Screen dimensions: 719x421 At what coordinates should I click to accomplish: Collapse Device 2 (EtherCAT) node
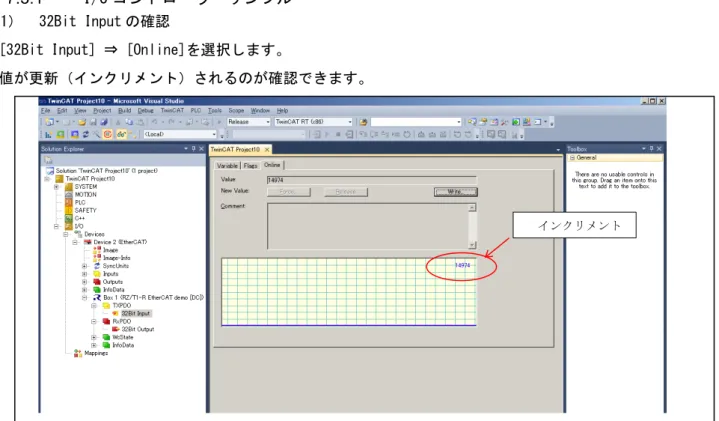[75, 242]
